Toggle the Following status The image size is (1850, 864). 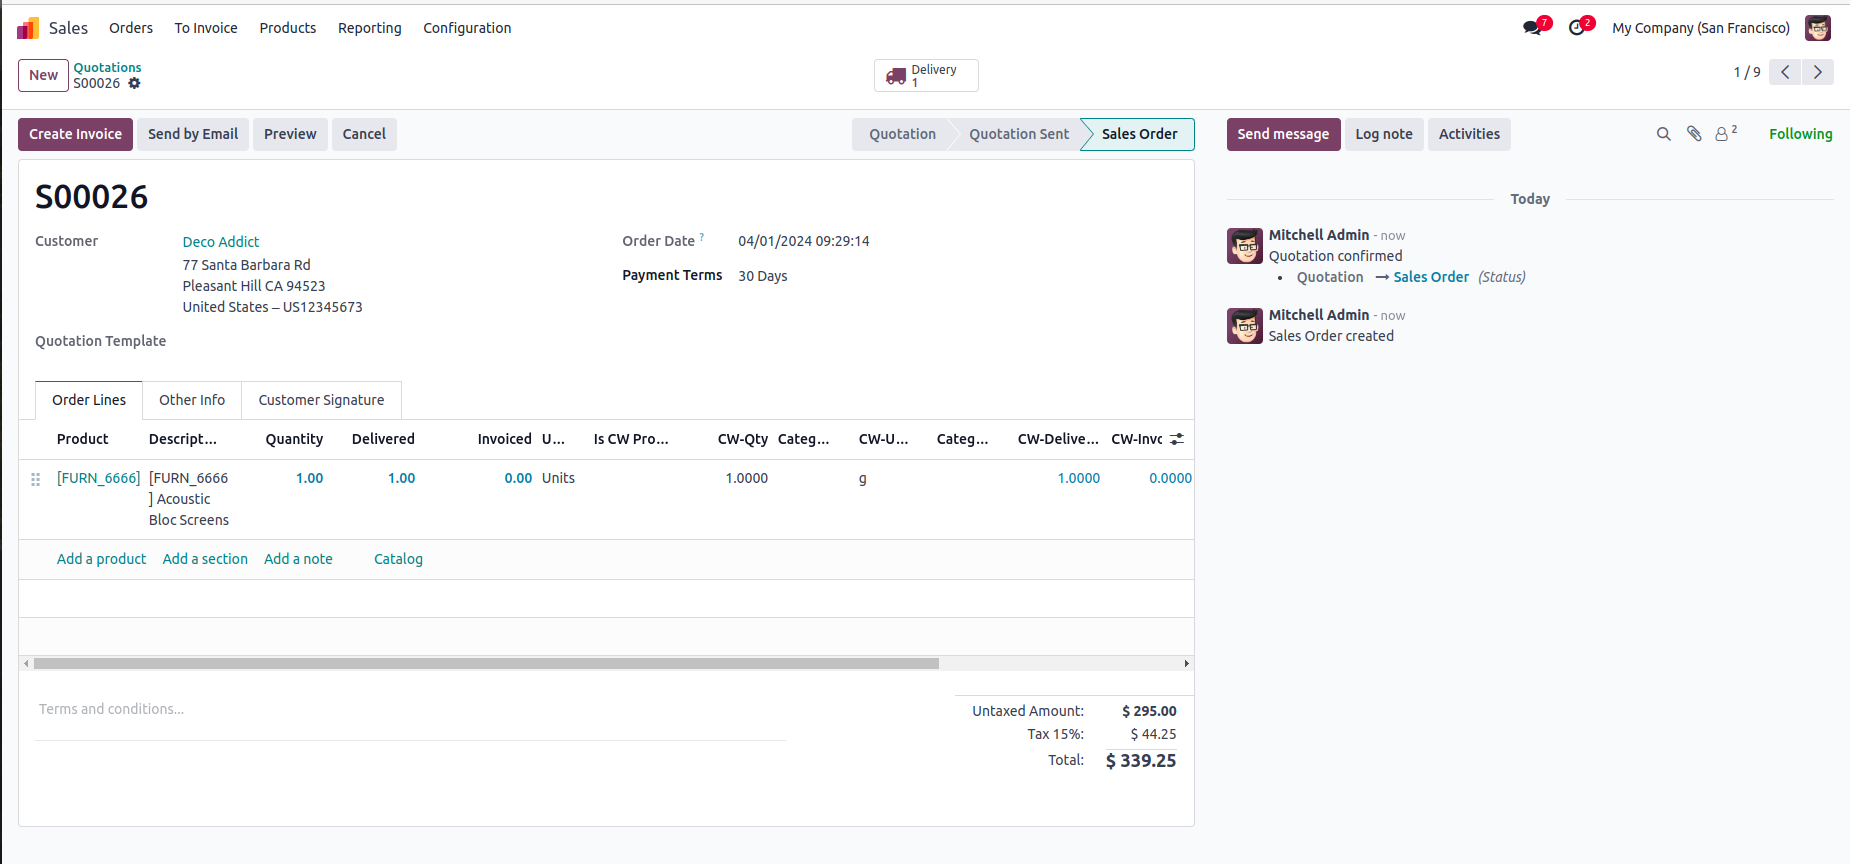[x=1800, y=134]
